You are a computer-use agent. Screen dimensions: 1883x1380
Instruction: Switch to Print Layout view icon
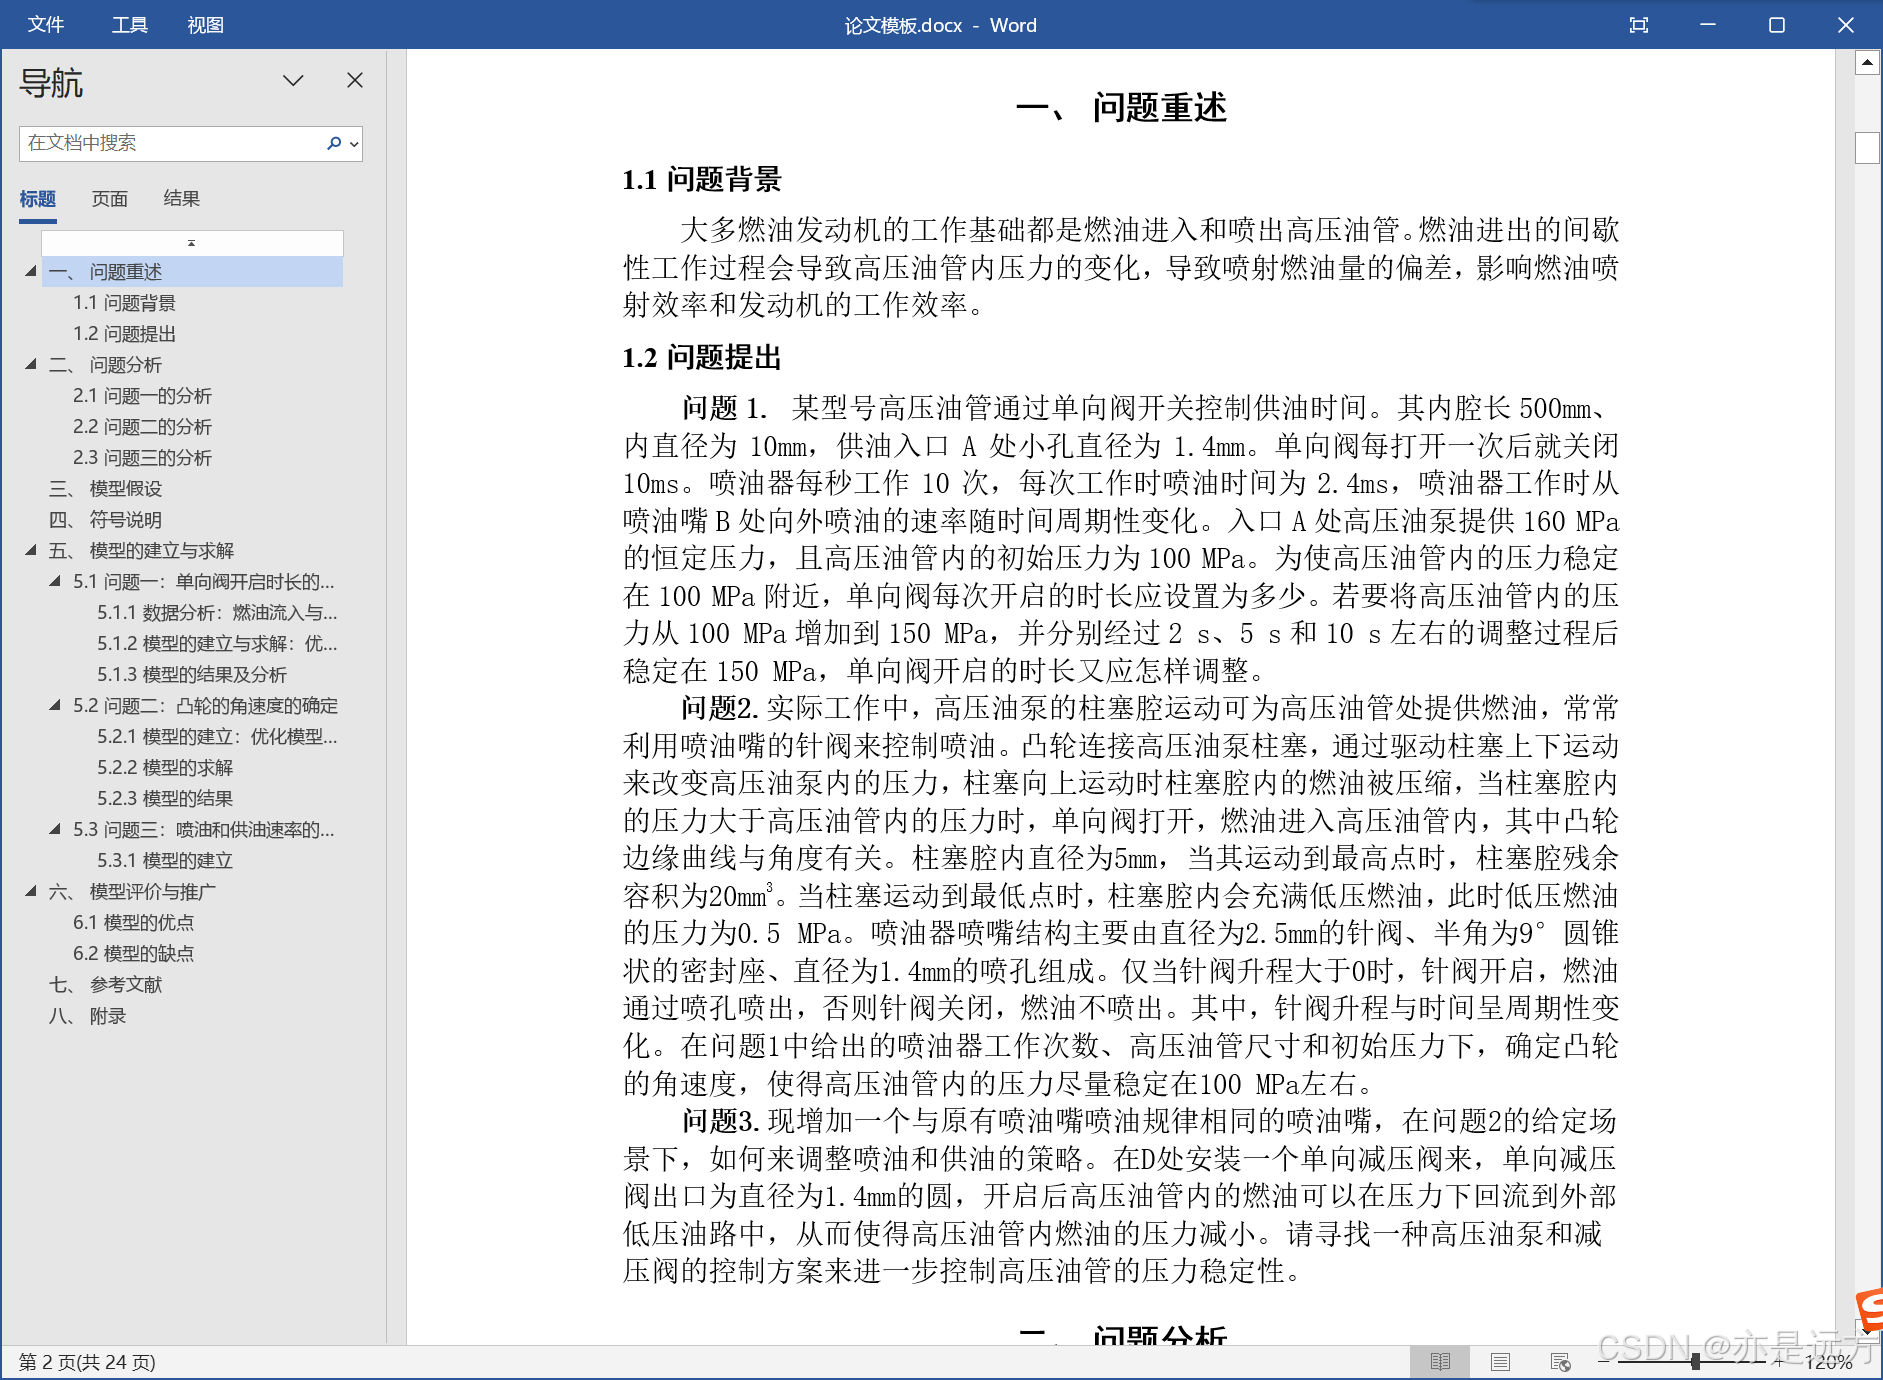tap(1500, 1361)
